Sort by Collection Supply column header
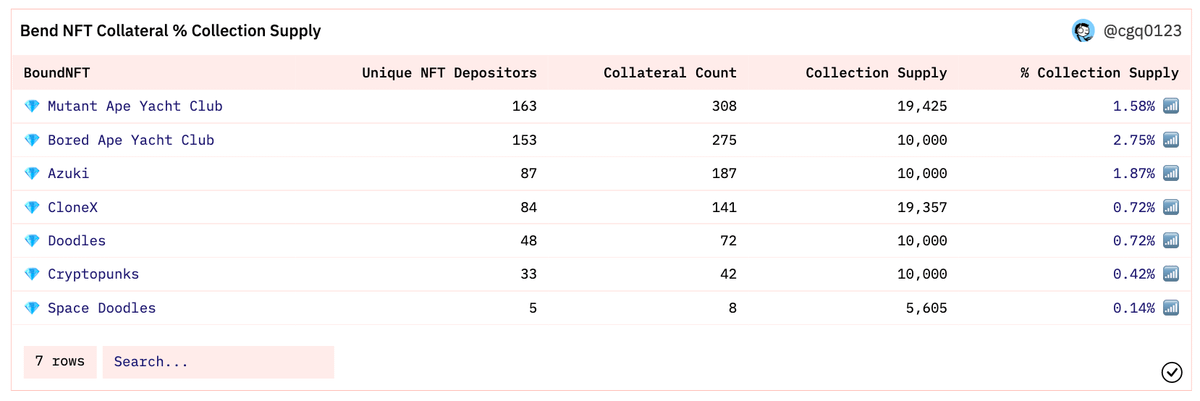 tap(876, 73)
